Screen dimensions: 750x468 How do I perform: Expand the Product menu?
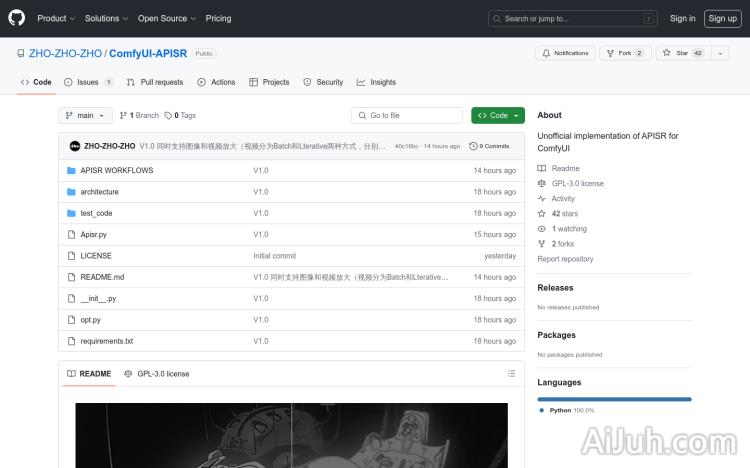[55, 18]
